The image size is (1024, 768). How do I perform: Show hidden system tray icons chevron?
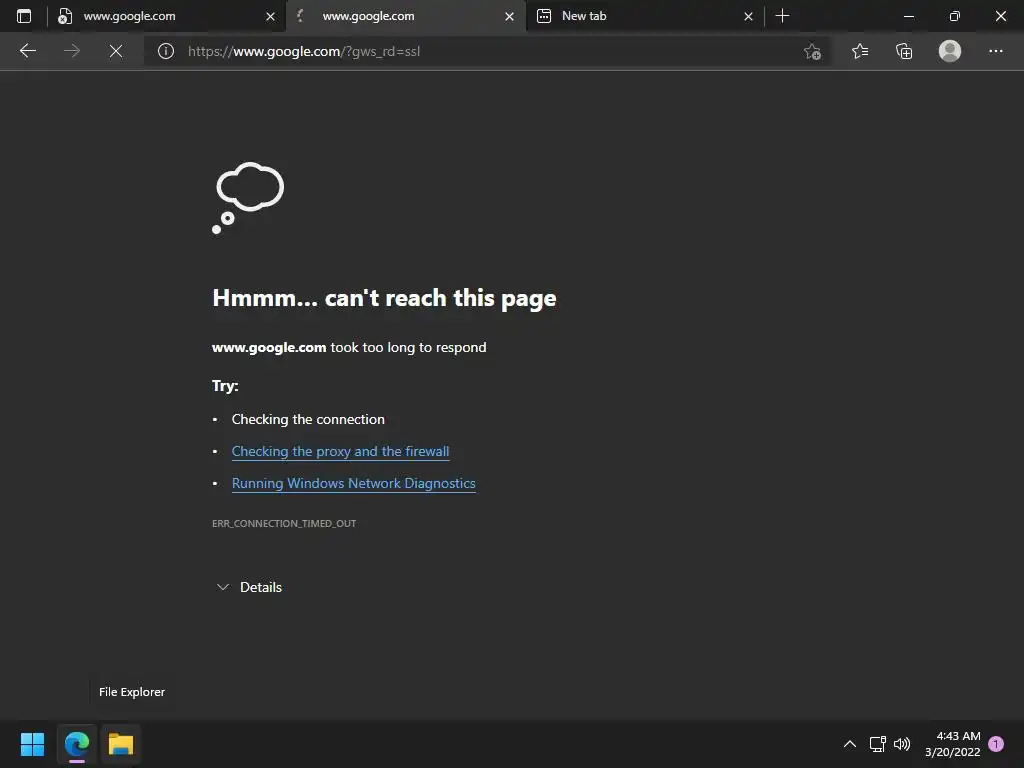pos(850,744)
